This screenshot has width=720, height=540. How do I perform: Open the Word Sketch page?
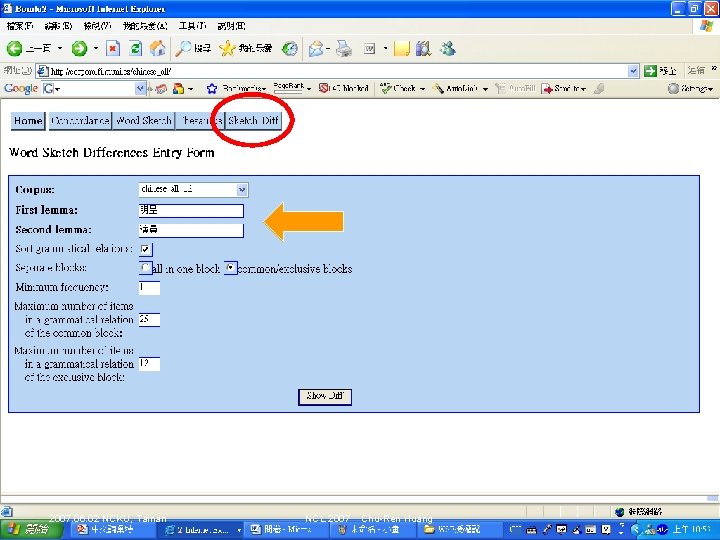tap(144, 121)
